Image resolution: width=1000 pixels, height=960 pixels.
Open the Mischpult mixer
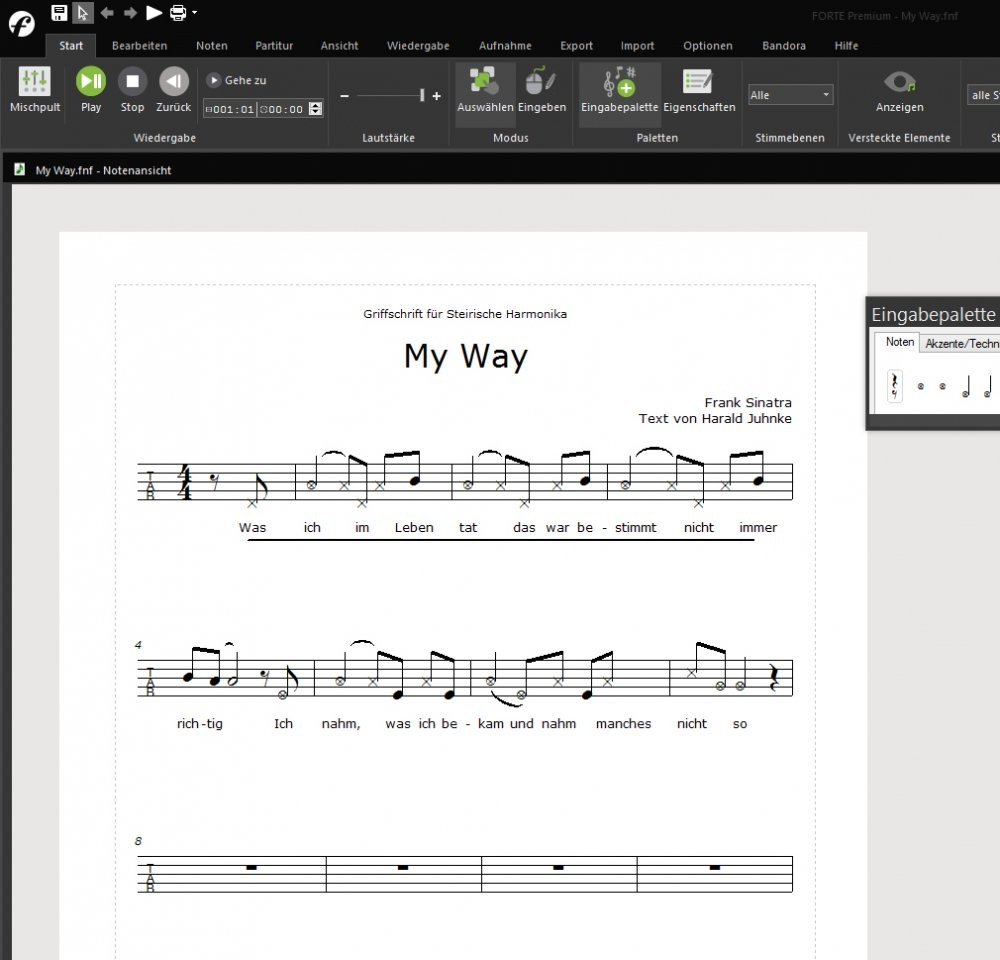35,90
